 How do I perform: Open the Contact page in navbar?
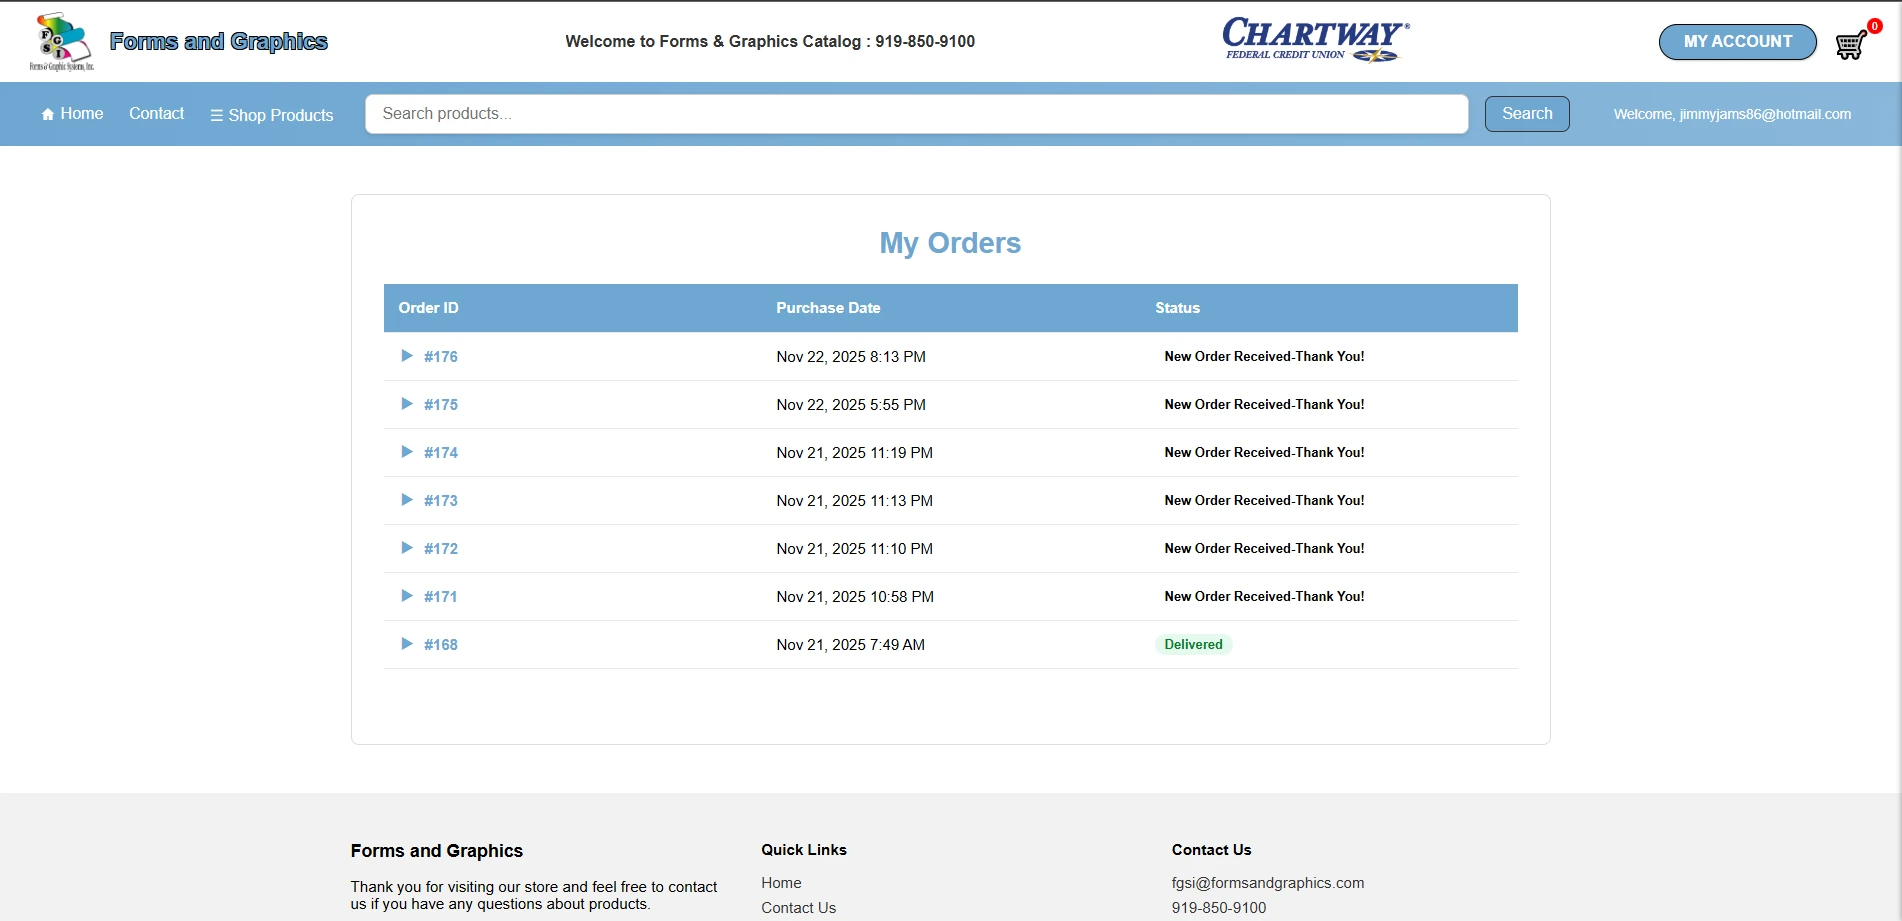click(x=156, y=114)
